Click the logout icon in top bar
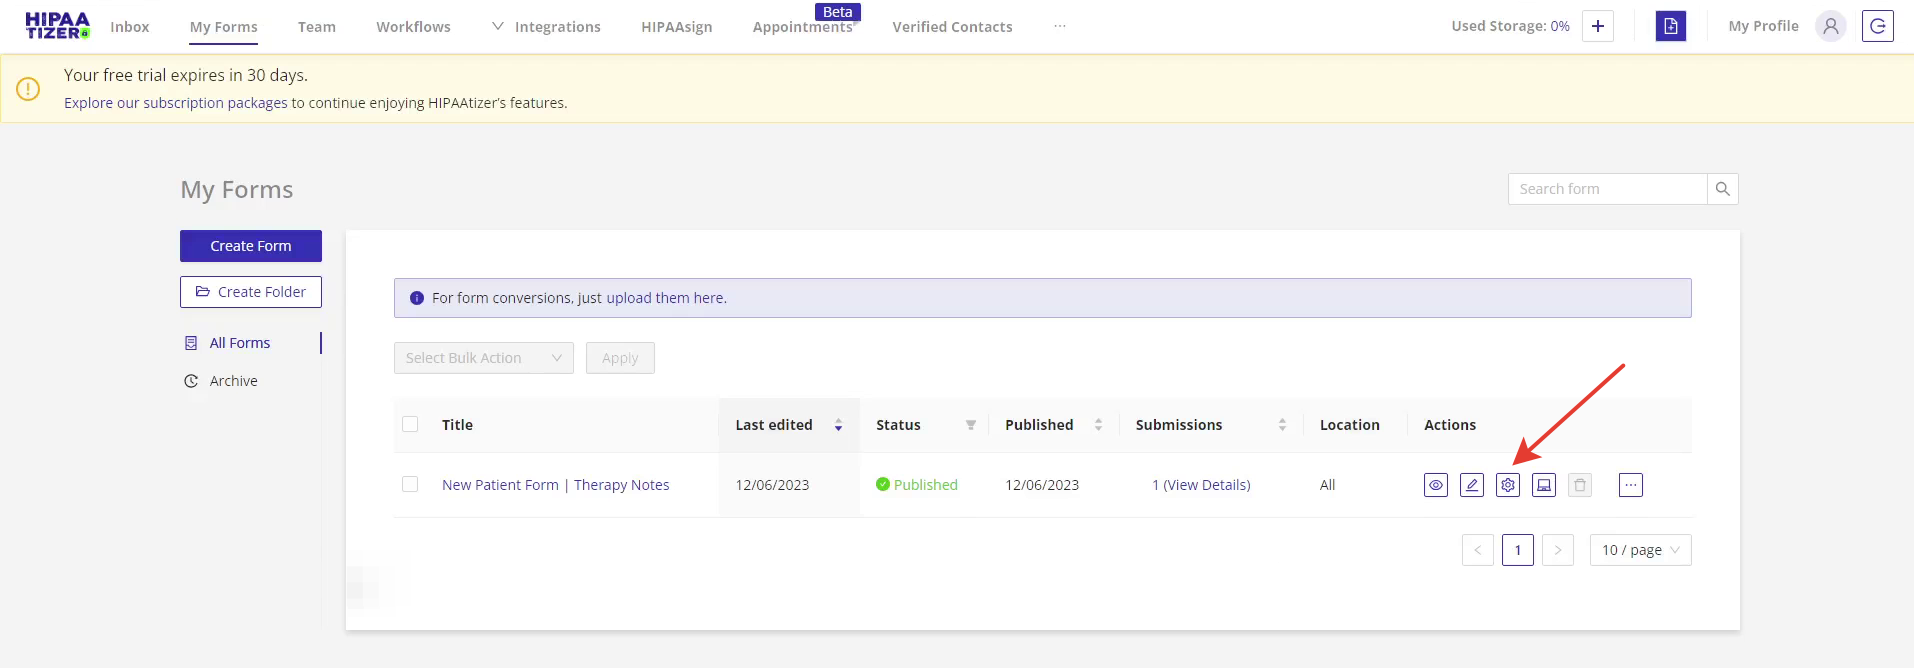Viewport: 1914px width, 668px height. 1877,26
